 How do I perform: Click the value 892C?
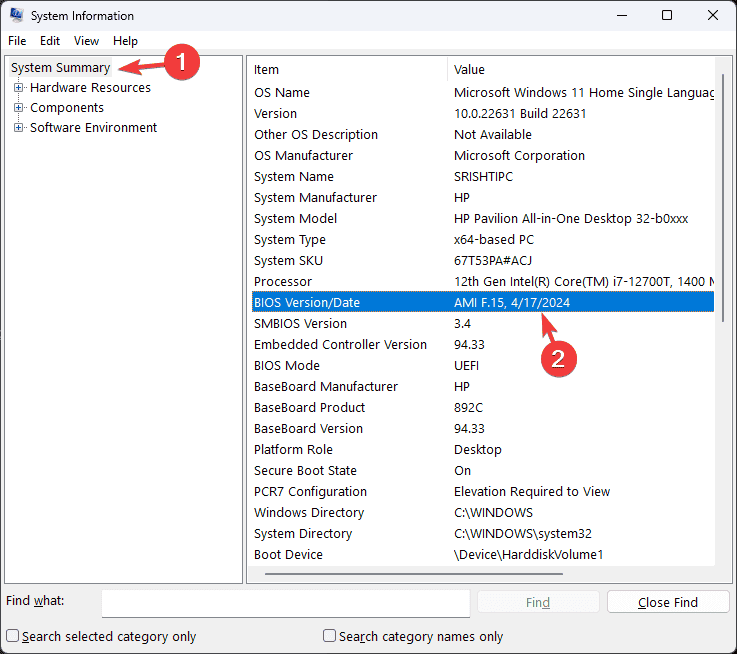(468, 408)
